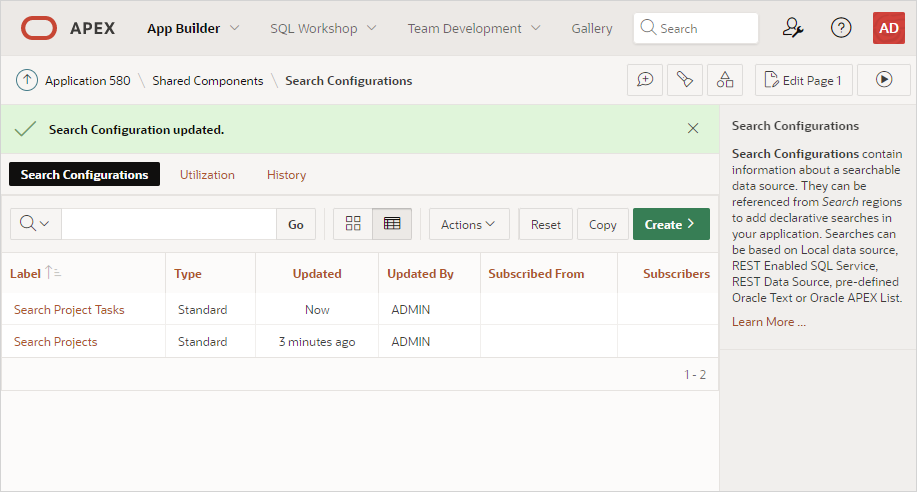The height and width of the screenshot is (492, 917).
Task: Open the Feedback comment icon button
Action: pos(645,80)
